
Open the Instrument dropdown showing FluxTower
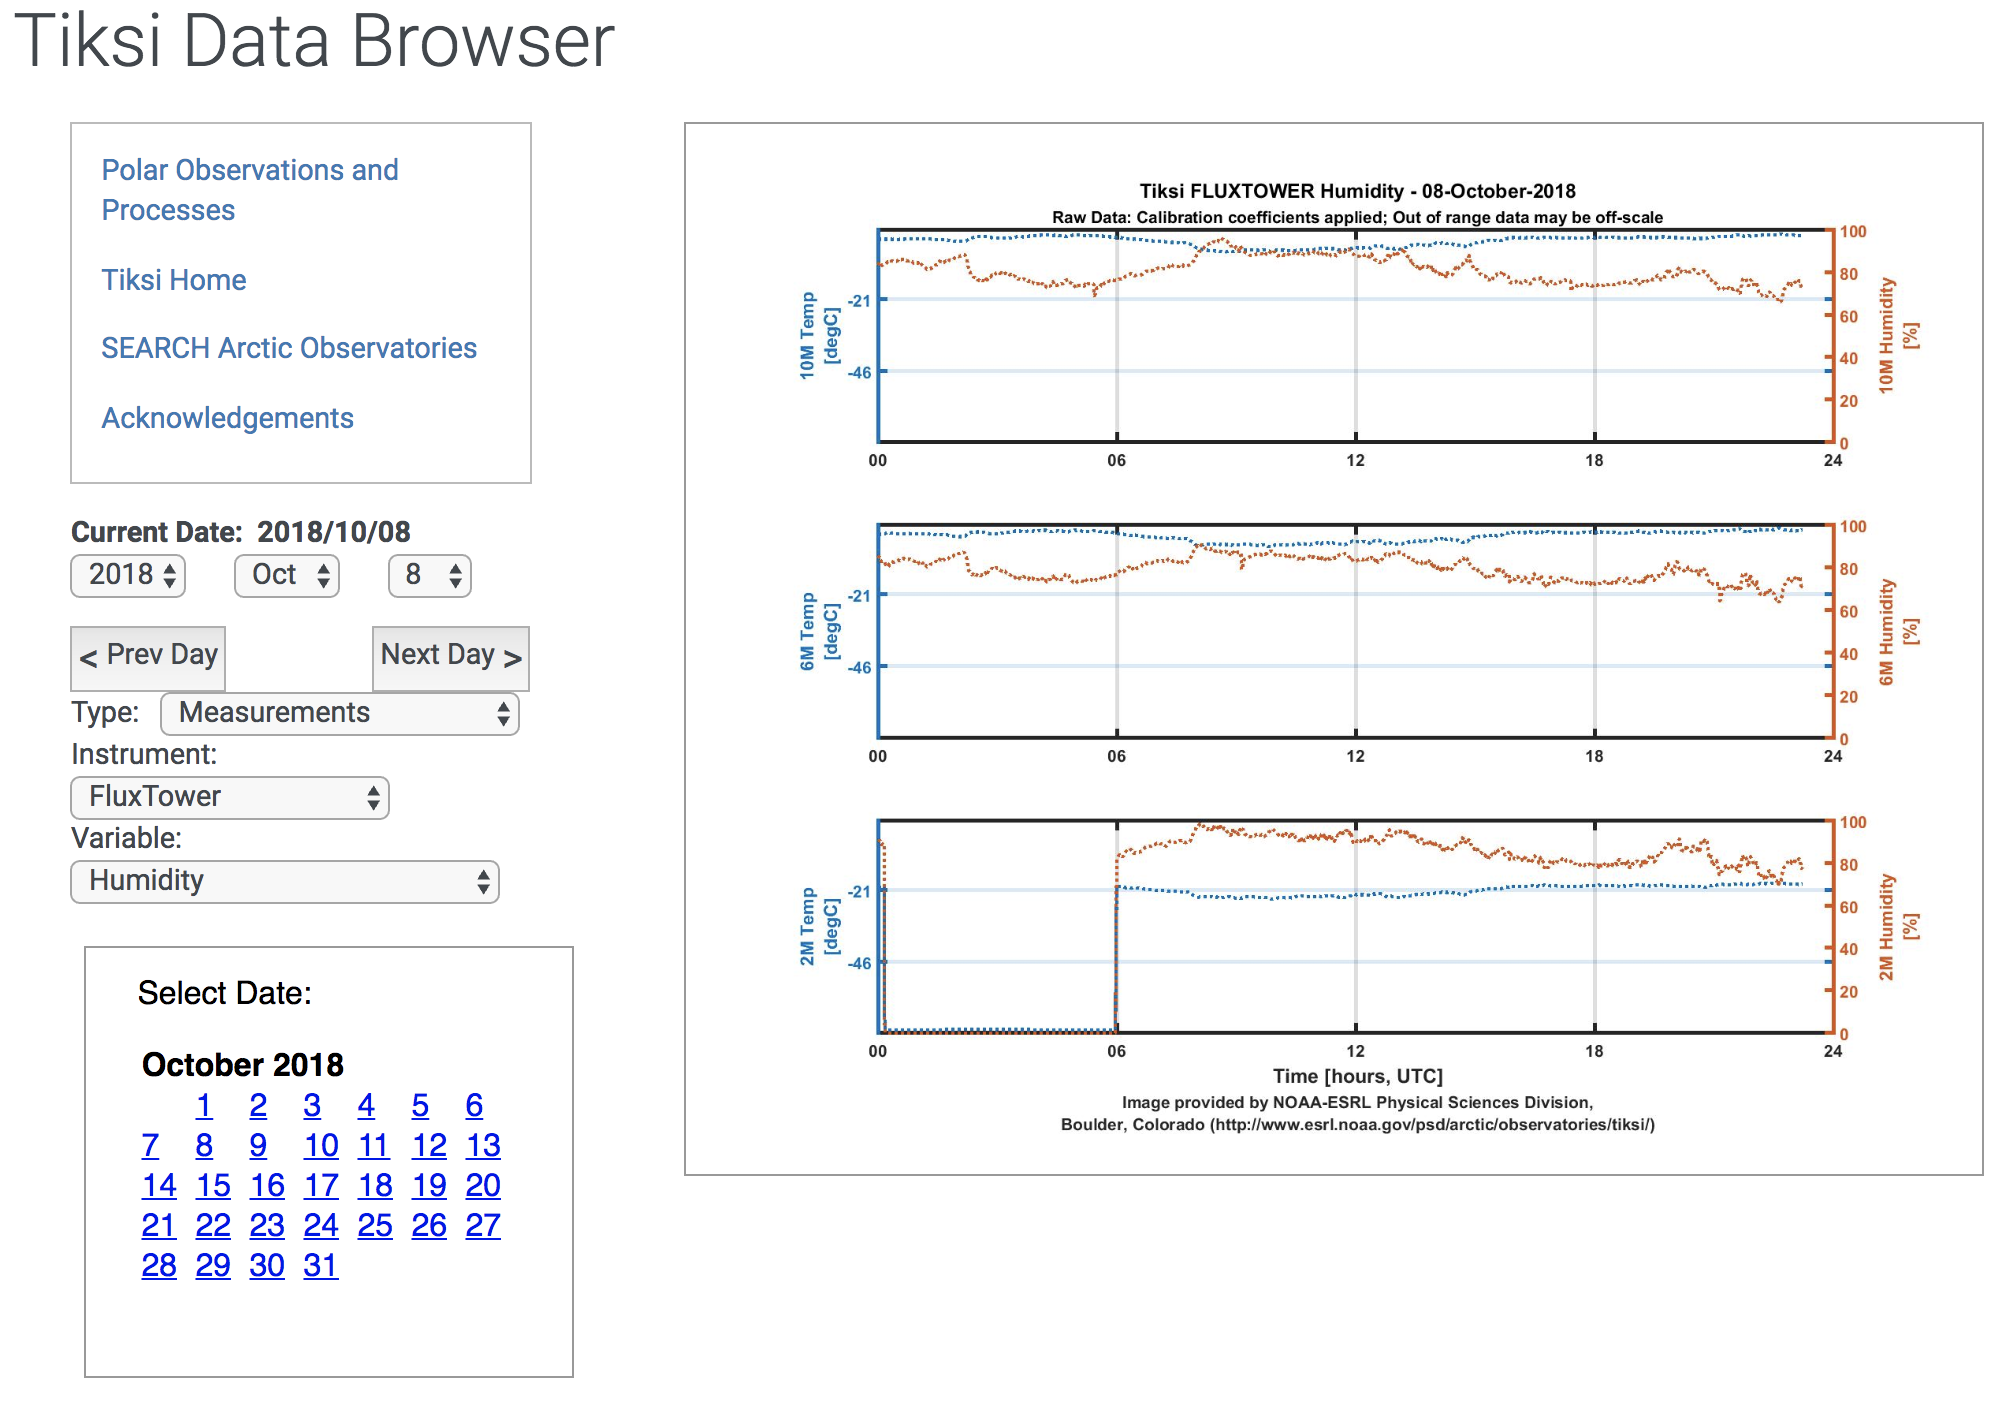coord(230,797)
